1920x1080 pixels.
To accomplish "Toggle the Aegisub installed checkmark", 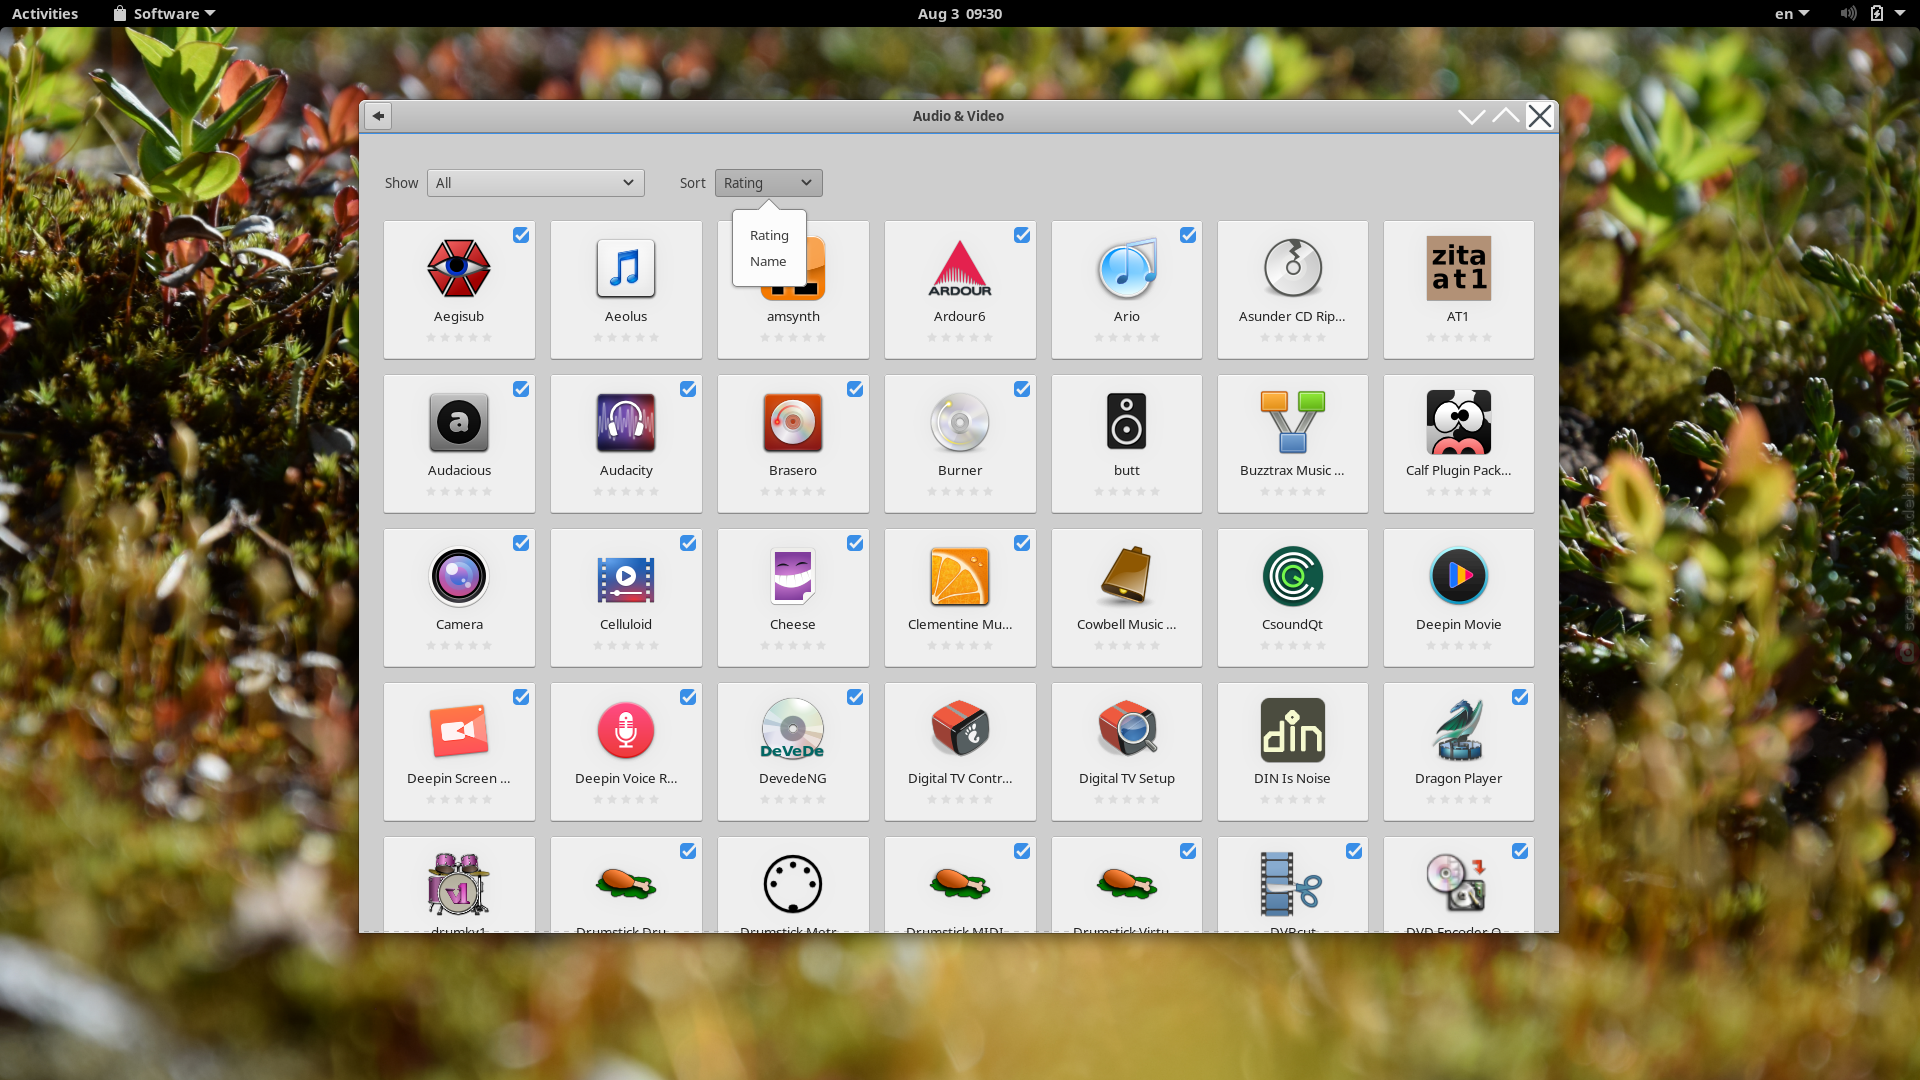I will [x=521, y=235].
